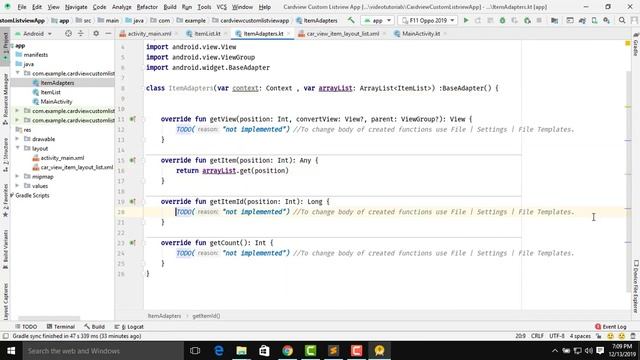
Task: Click the CRLF line separator indicator
Action: (537, 336)
